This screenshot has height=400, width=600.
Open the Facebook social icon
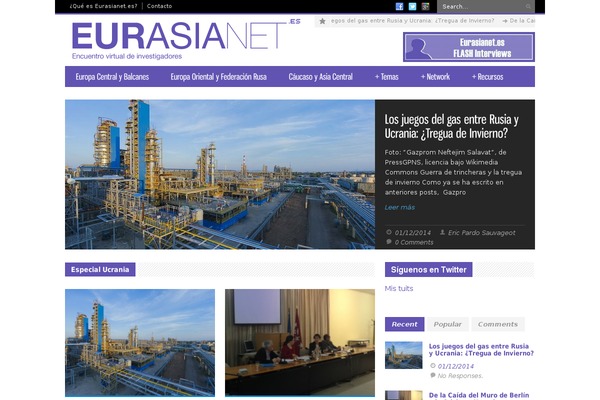tap(399, 6)
